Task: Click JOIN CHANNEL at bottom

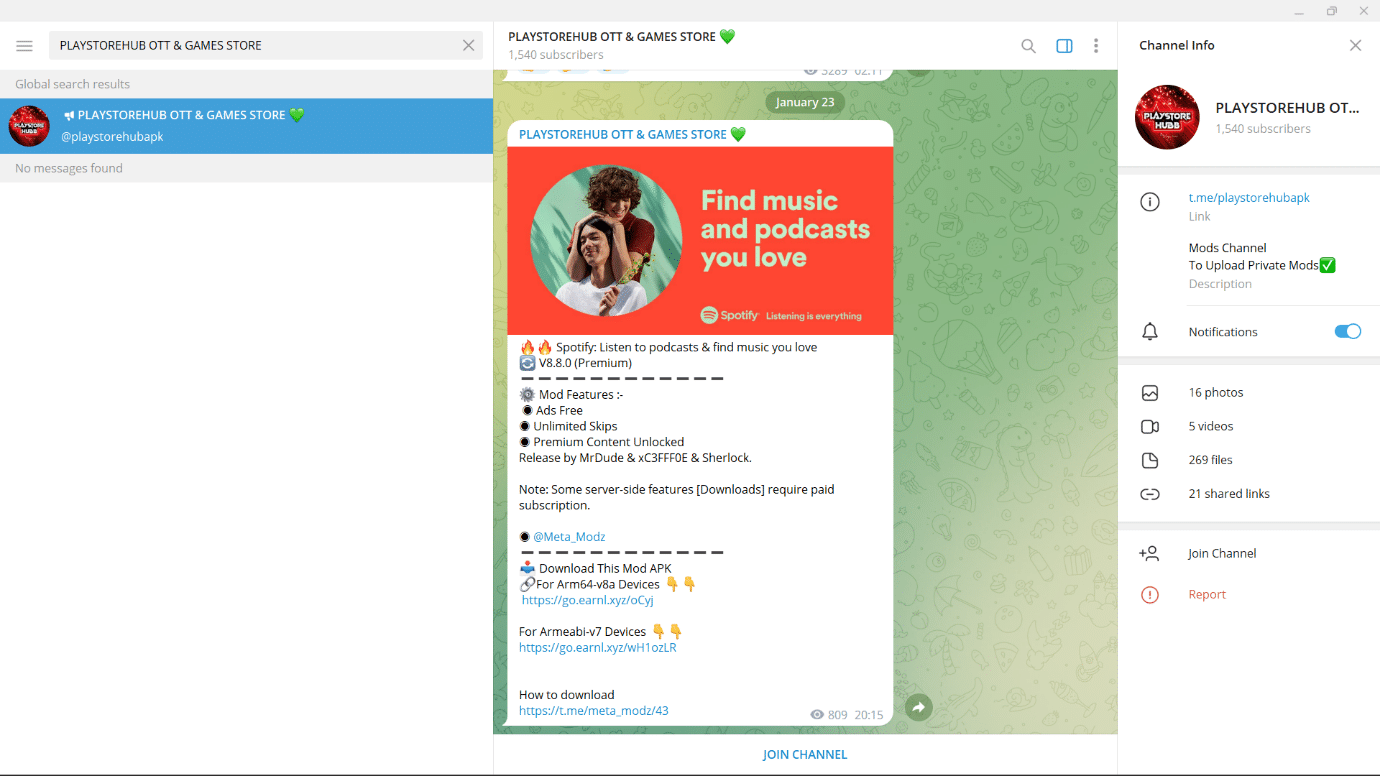Action: [805, 755]
